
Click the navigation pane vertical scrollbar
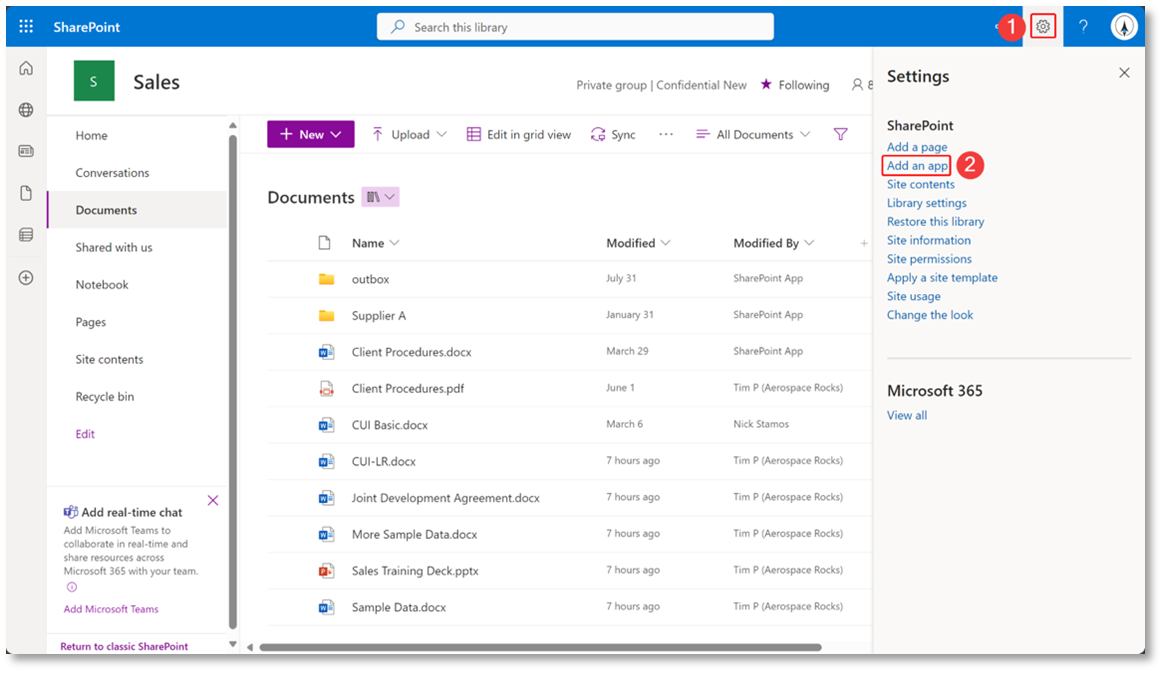click(232, 382)
